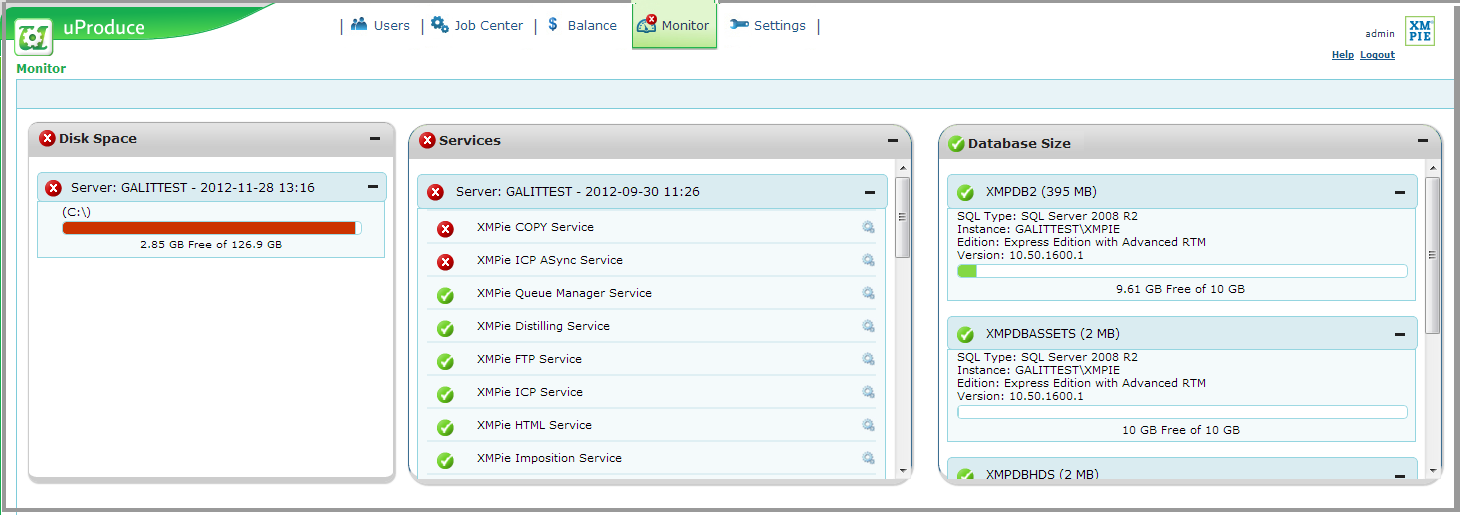Click the Database Size scroll up arrow
The image size is (1460, 515).
coord(1432,168)
